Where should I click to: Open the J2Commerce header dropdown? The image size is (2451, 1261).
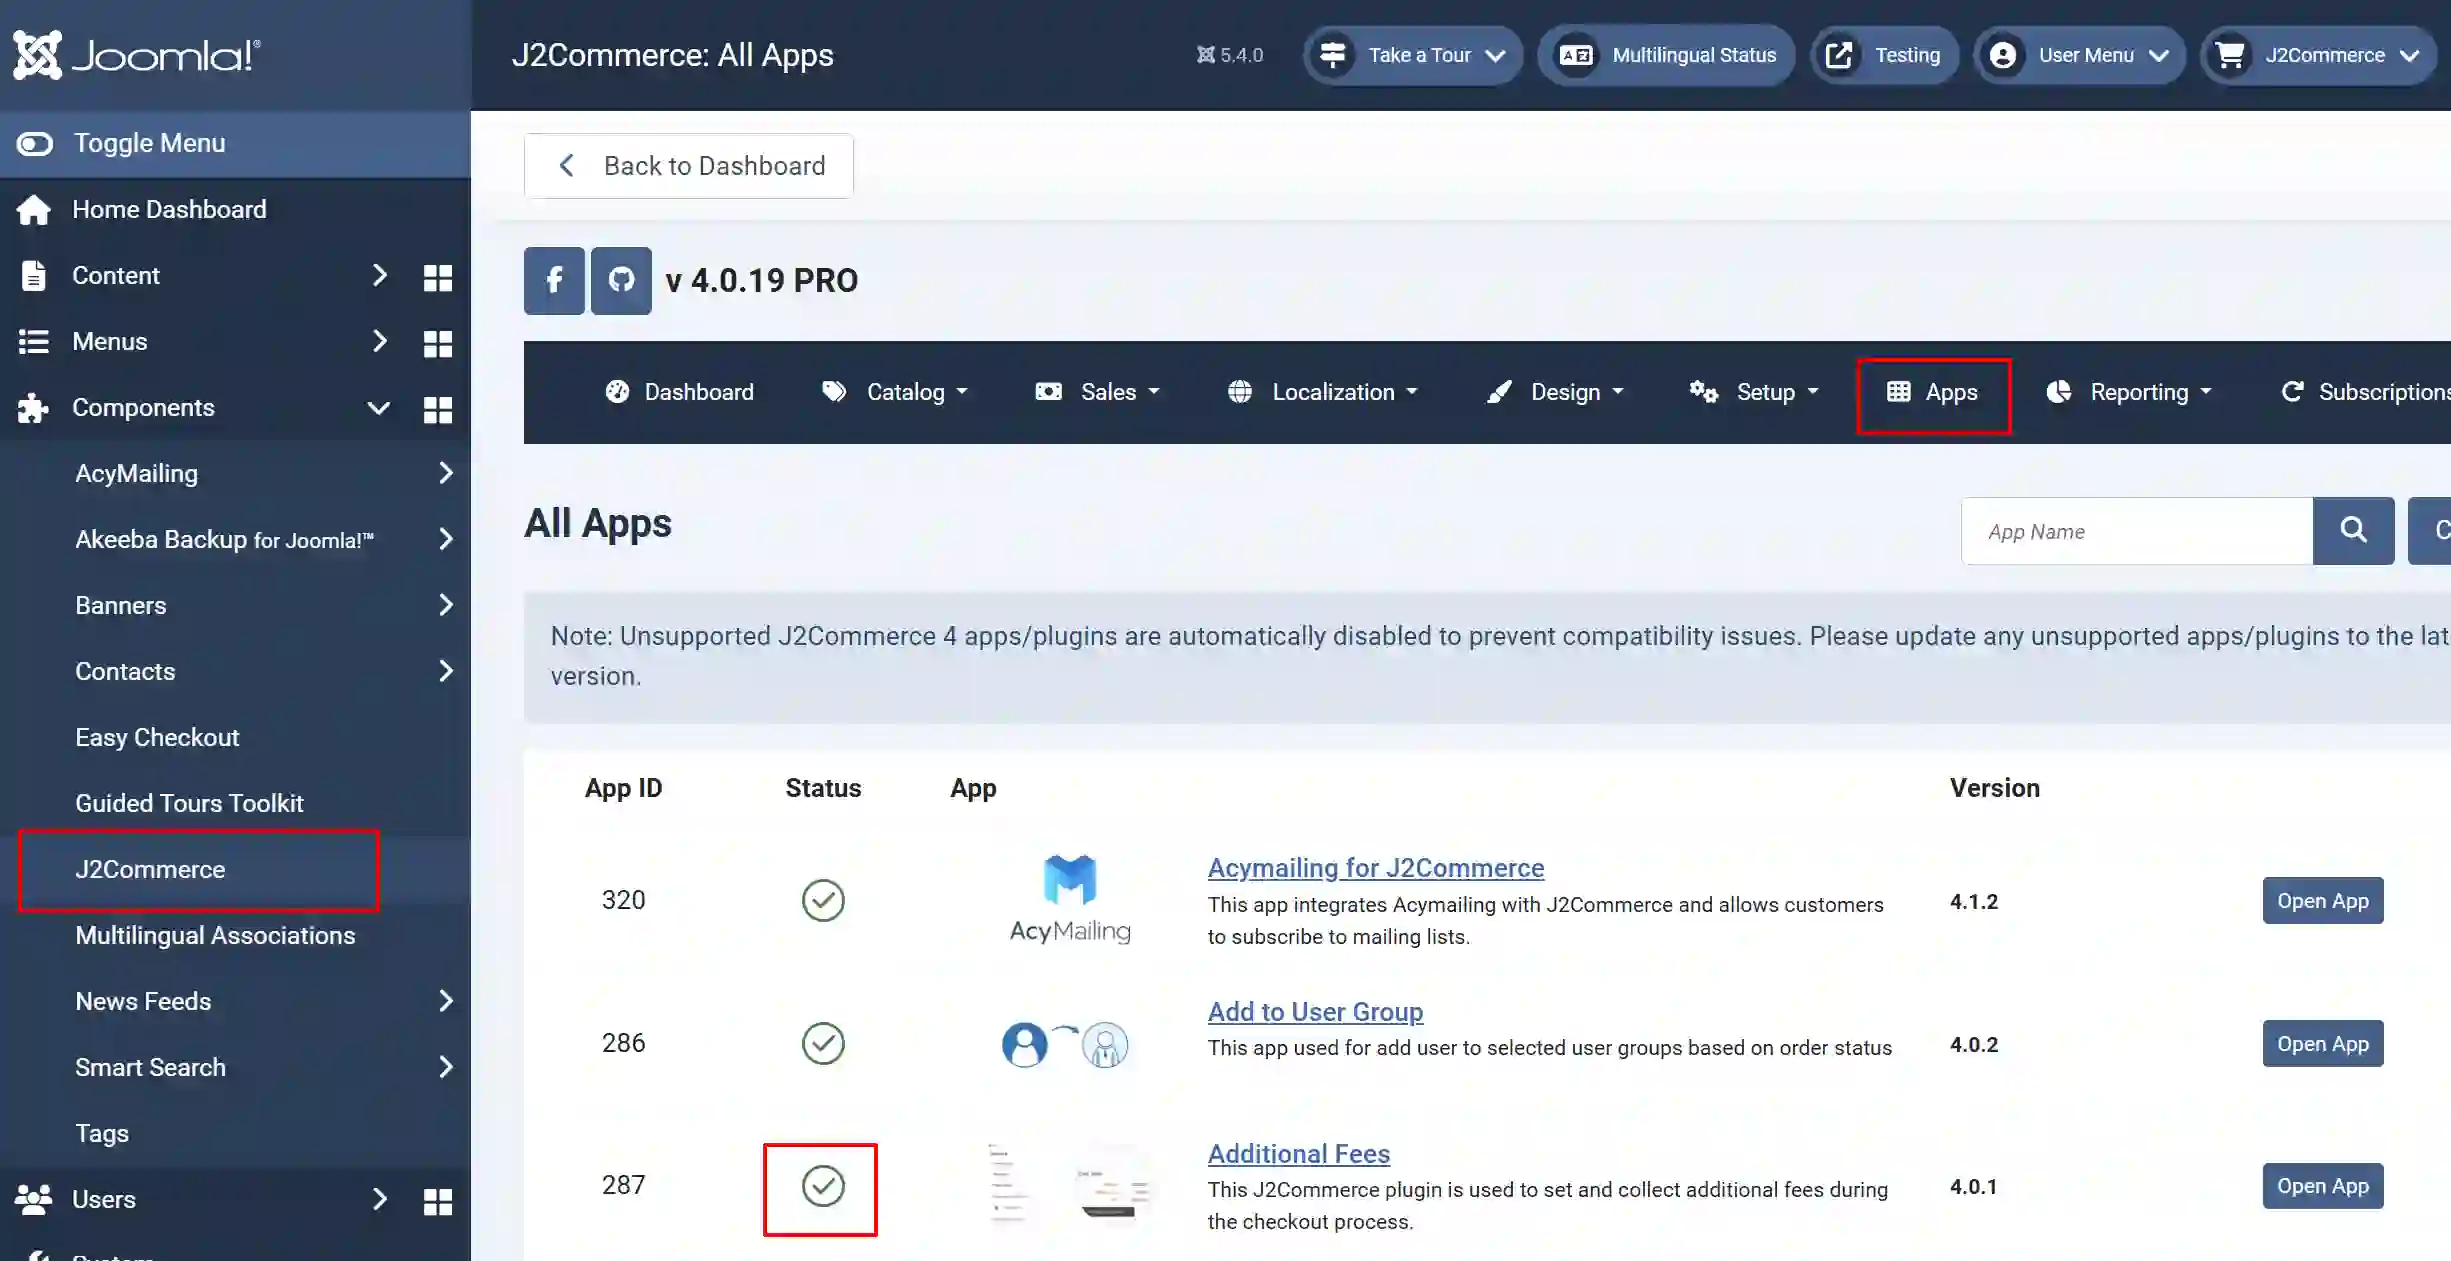click(x=2318, y=55)
